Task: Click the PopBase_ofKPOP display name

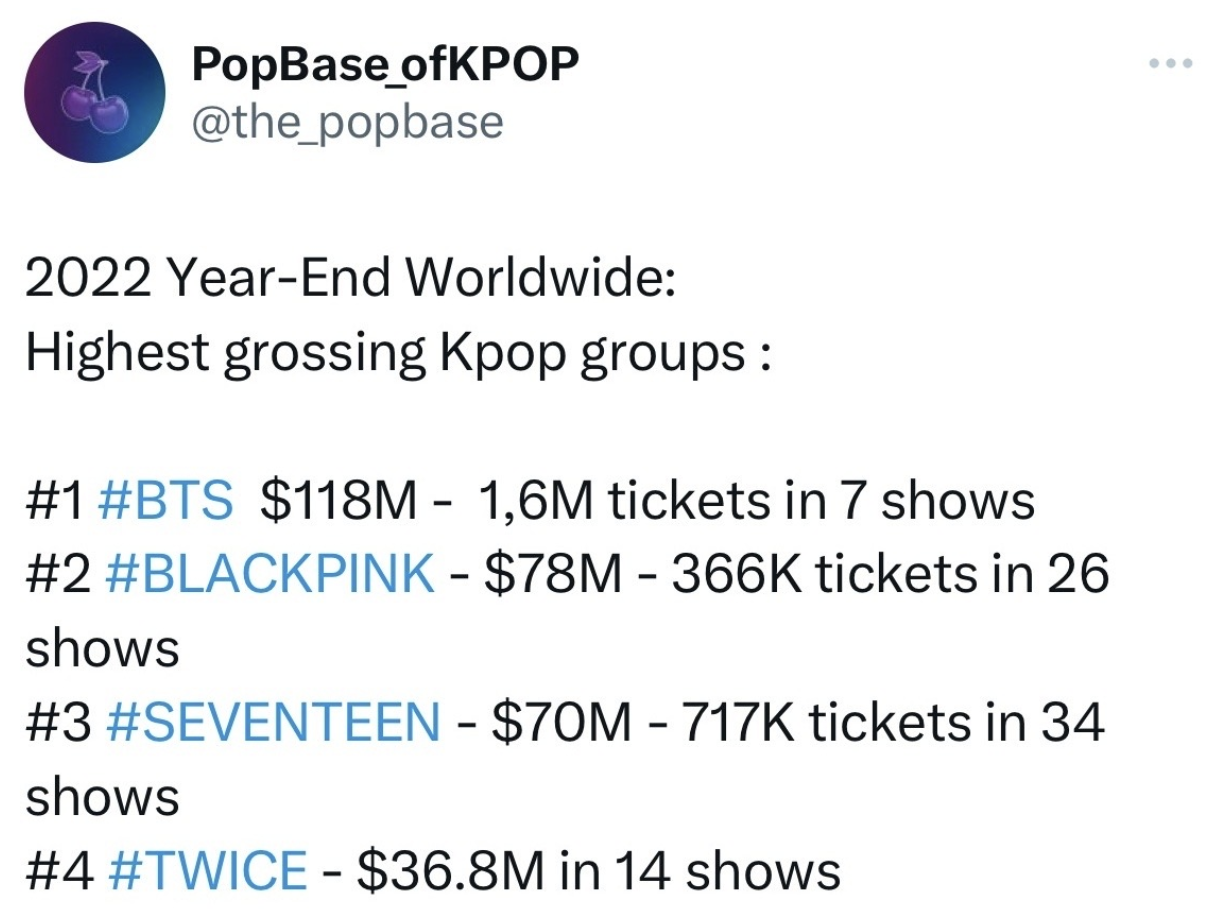Action: [387, 65]
